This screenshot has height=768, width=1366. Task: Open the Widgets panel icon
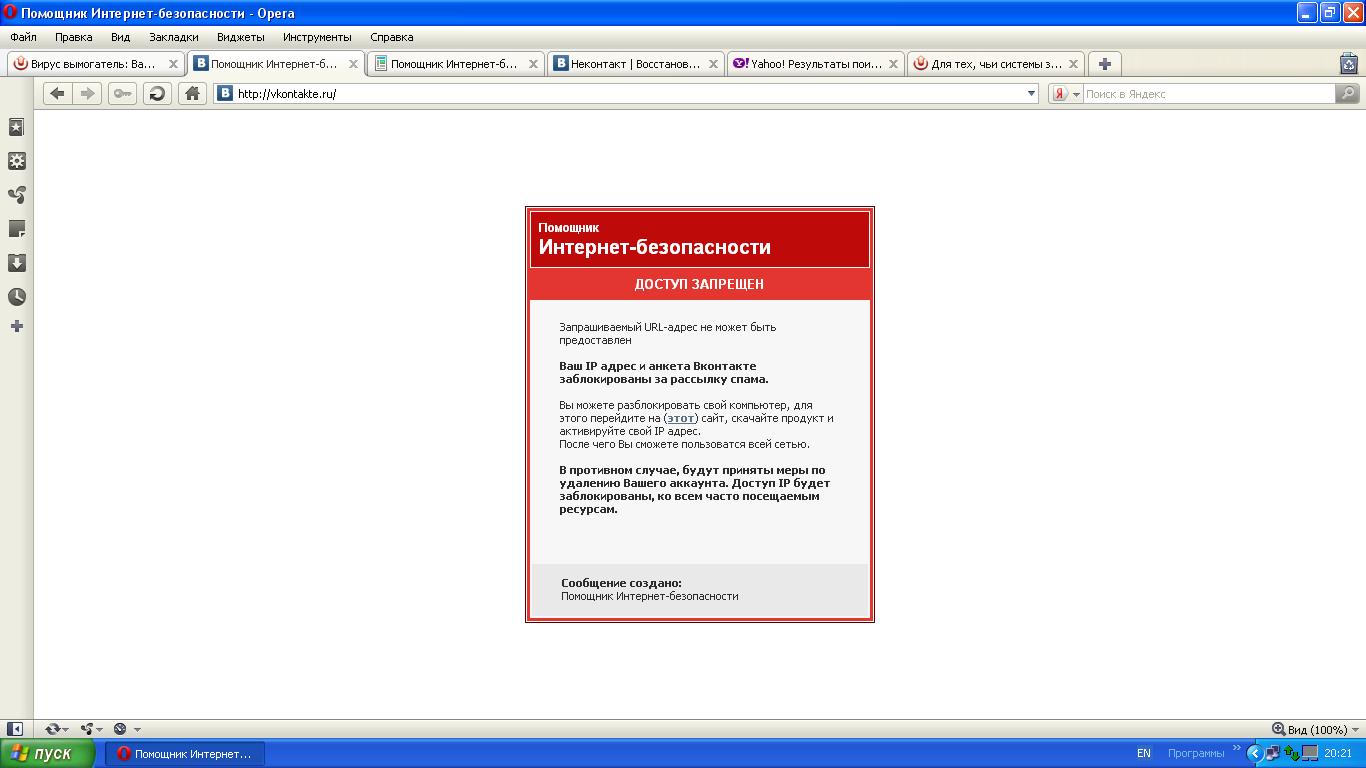pos(15,161)
